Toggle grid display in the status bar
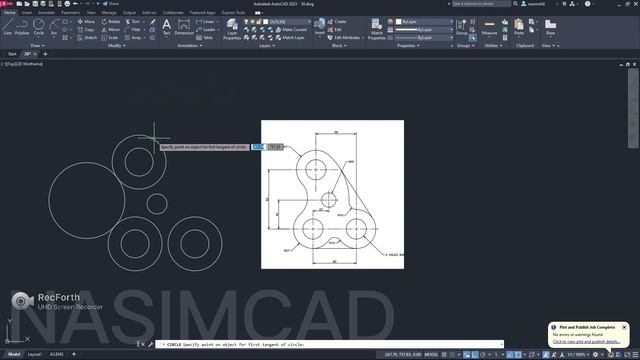Viewport: 640px width, 360px height. pyautogui.click(x=444, y=354)
